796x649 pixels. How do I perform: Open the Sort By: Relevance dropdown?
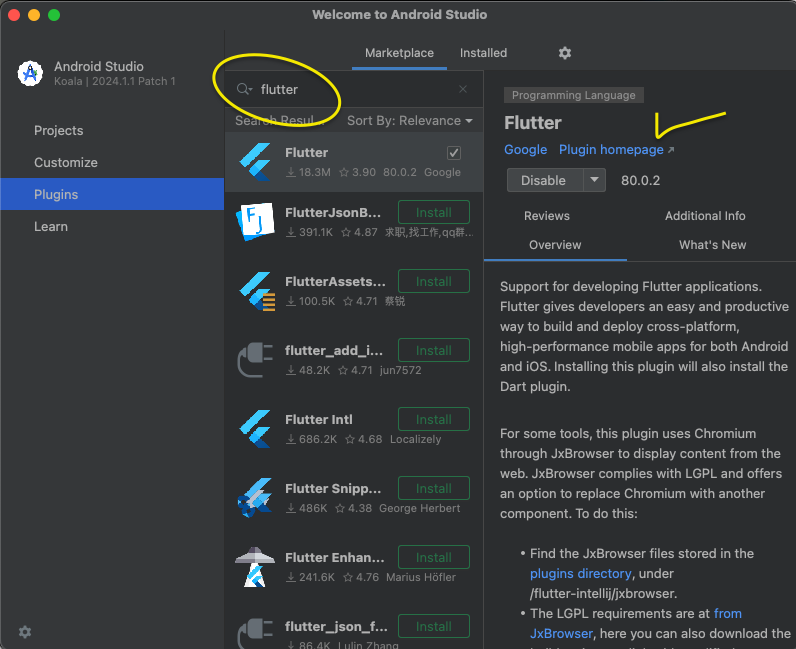coord(409,121)
